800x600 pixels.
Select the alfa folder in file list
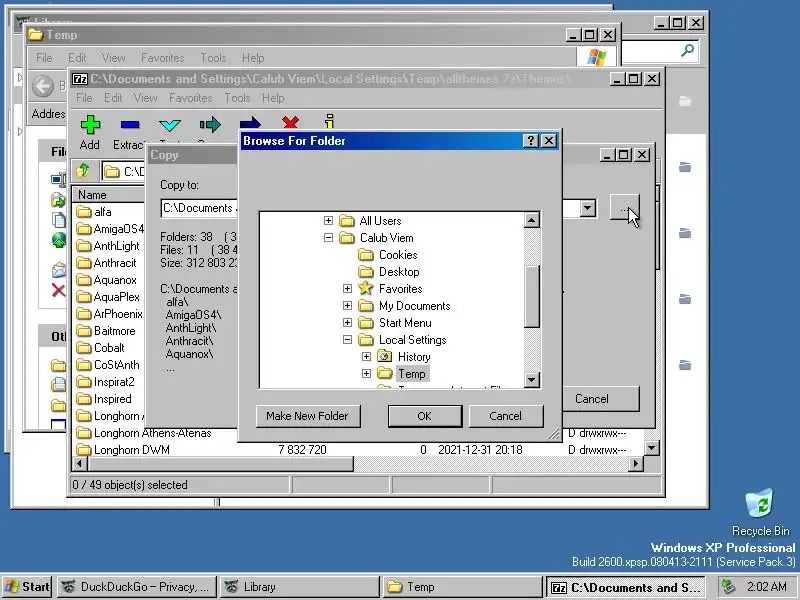coord(94,212)
